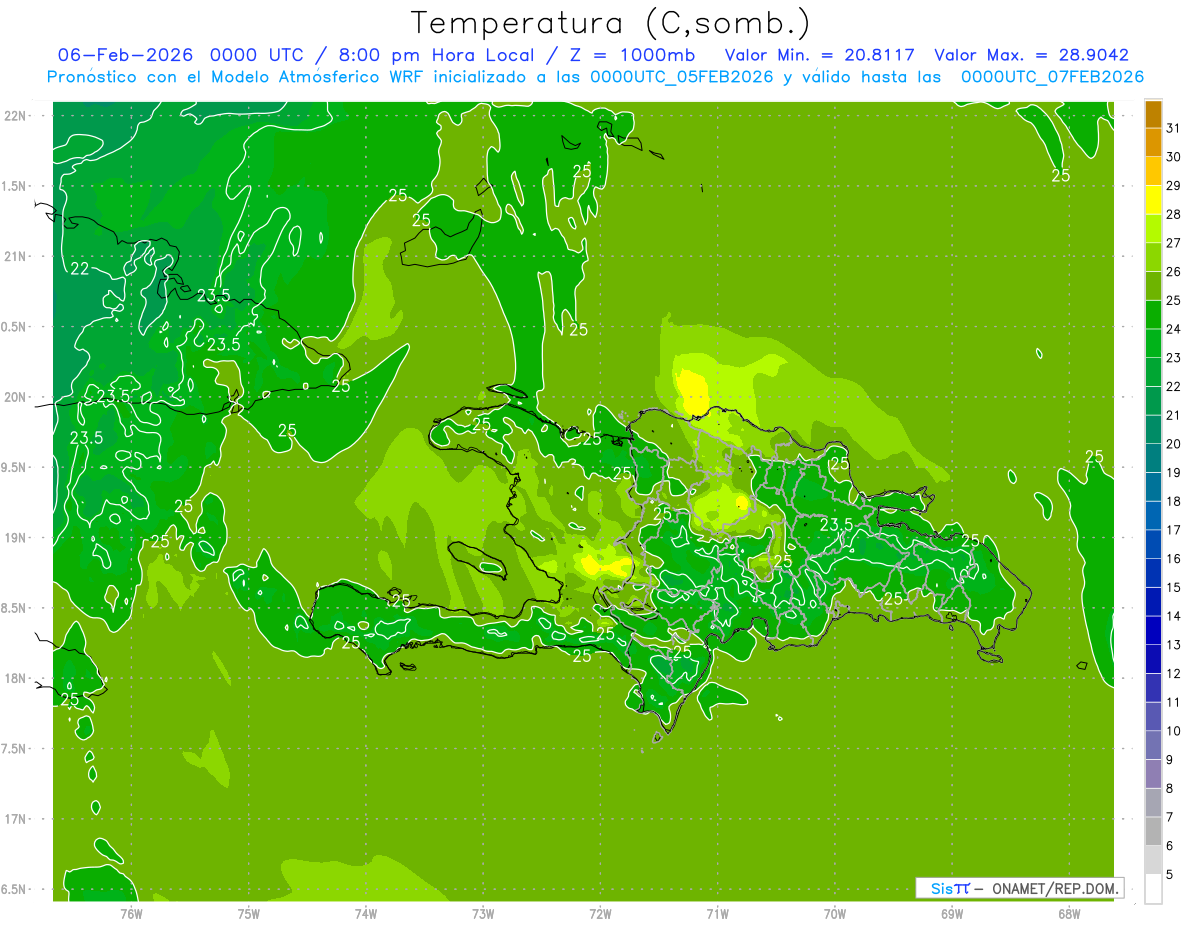Click the "71W" longitude axis label

click(717, 914)
